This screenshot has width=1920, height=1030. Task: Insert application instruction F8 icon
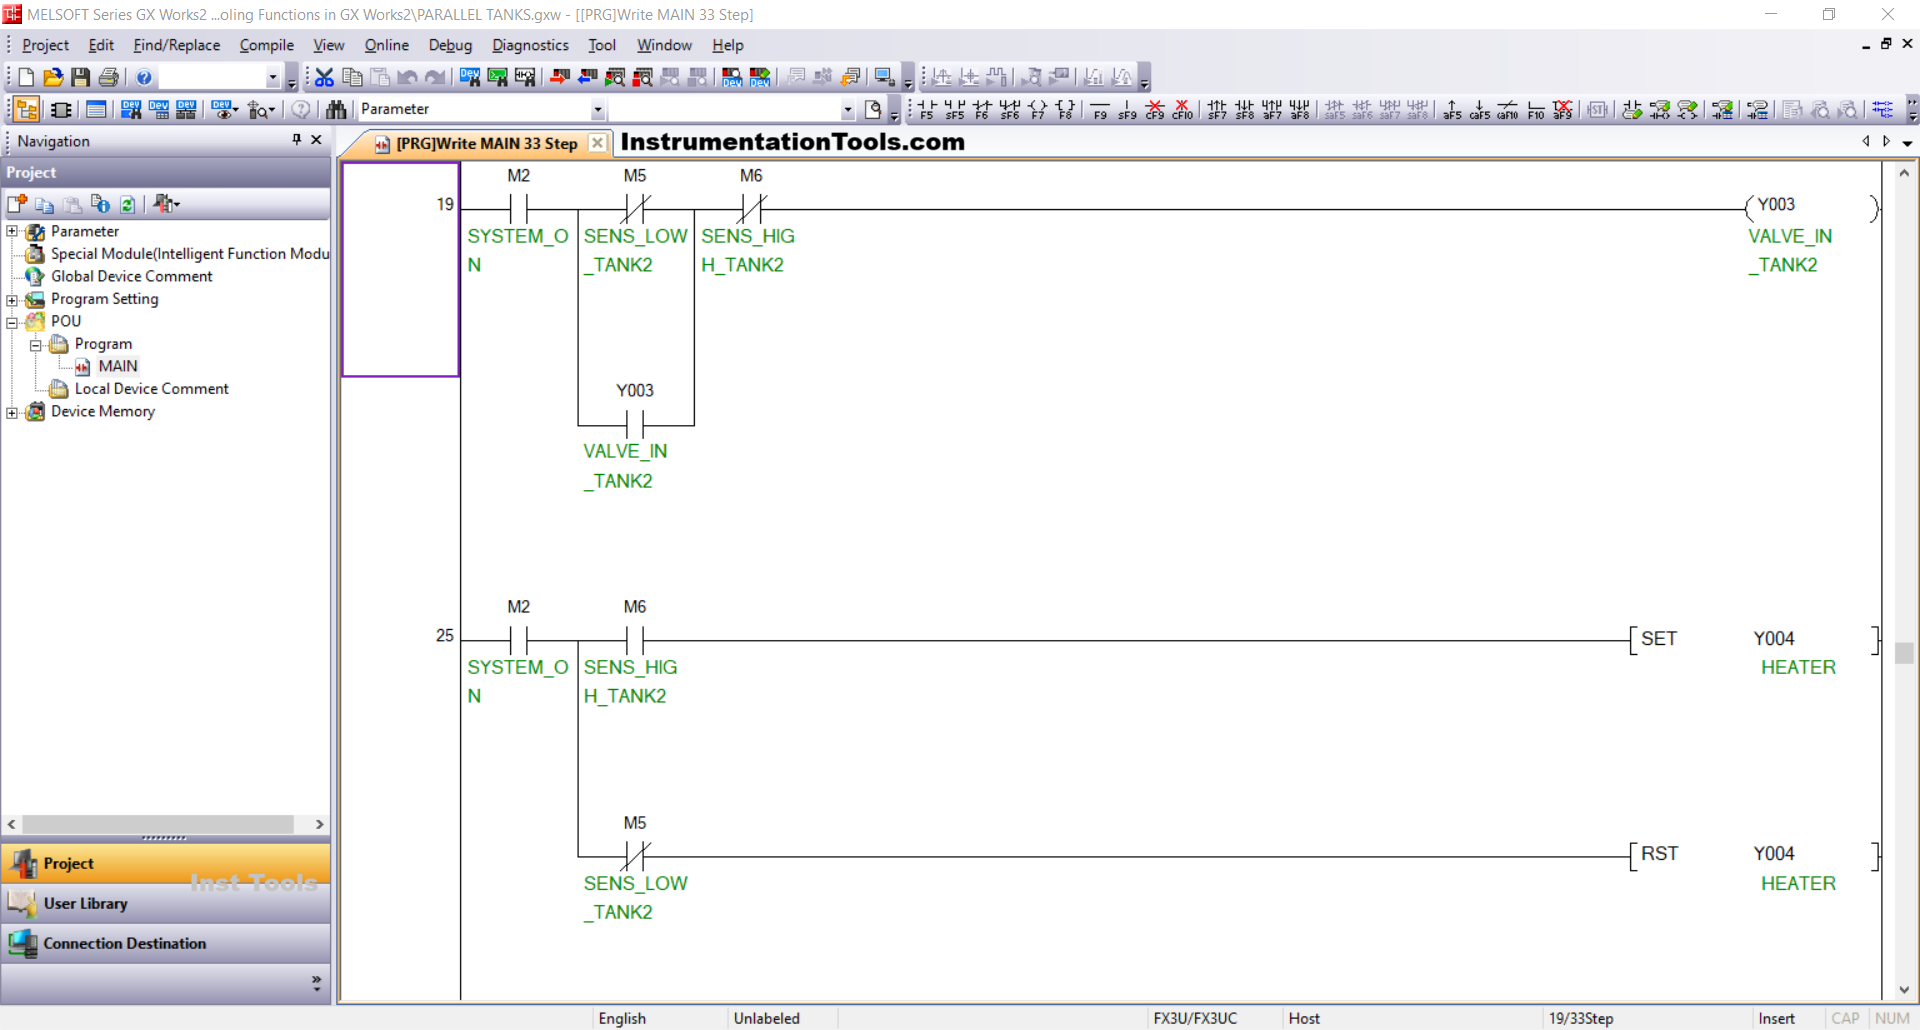click(x=1066, y=109)
